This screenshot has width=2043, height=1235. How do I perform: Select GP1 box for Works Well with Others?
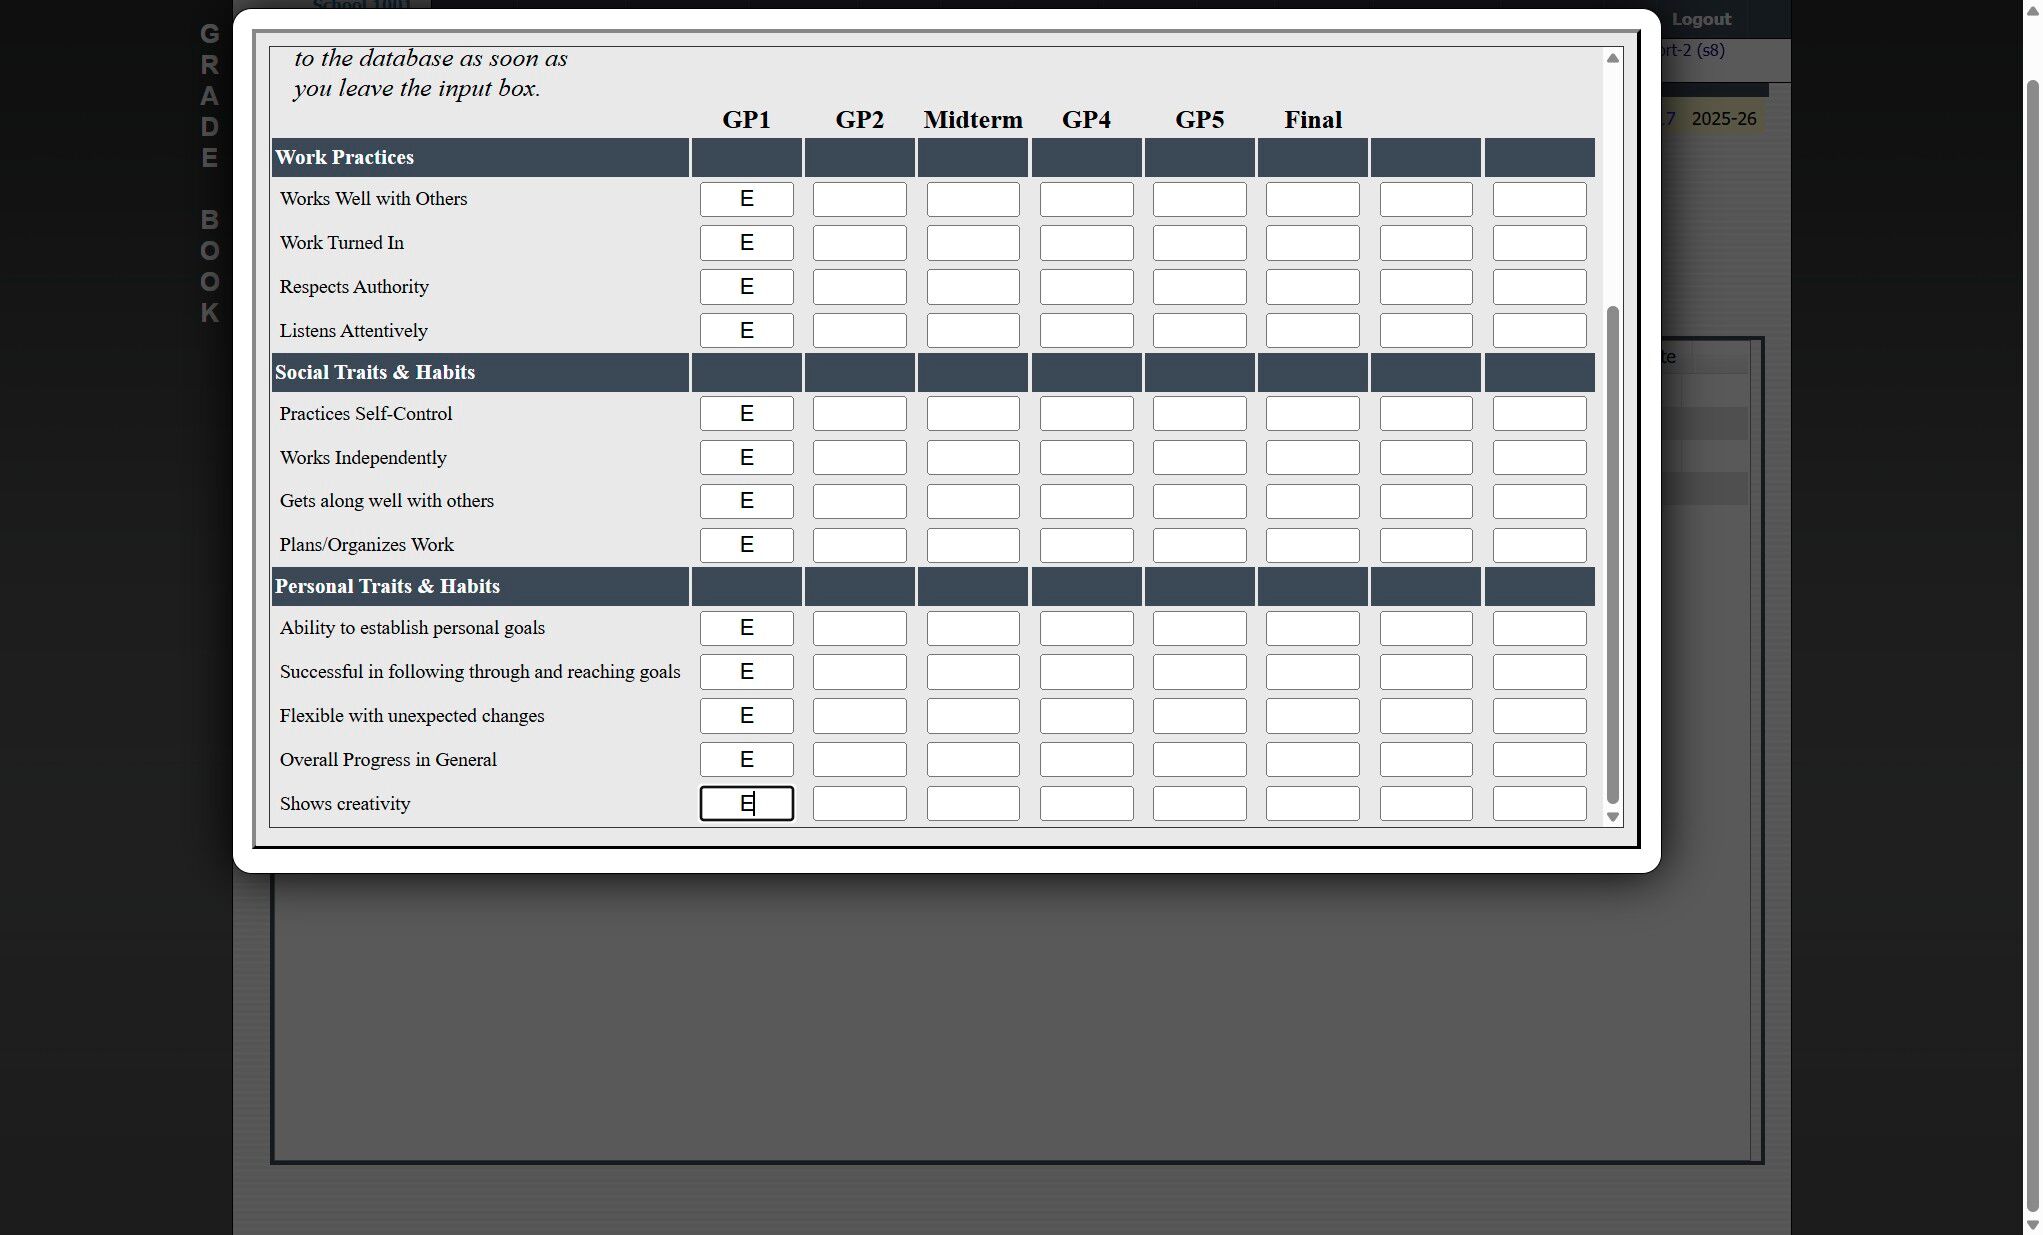[x=746, y=199]
